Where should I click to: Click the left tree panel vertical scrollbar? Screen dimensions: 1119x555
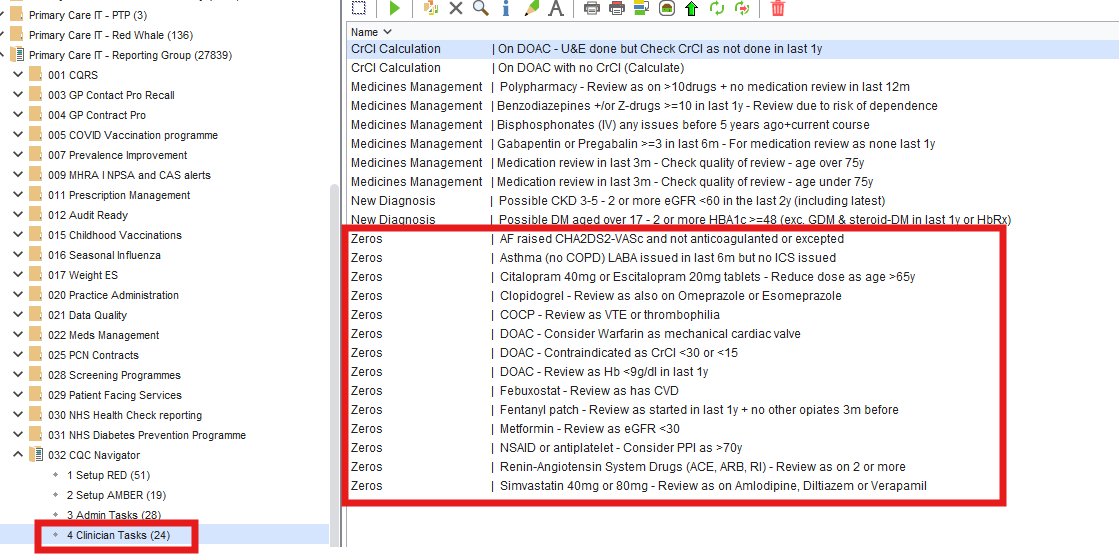click(x=335, y=360)
